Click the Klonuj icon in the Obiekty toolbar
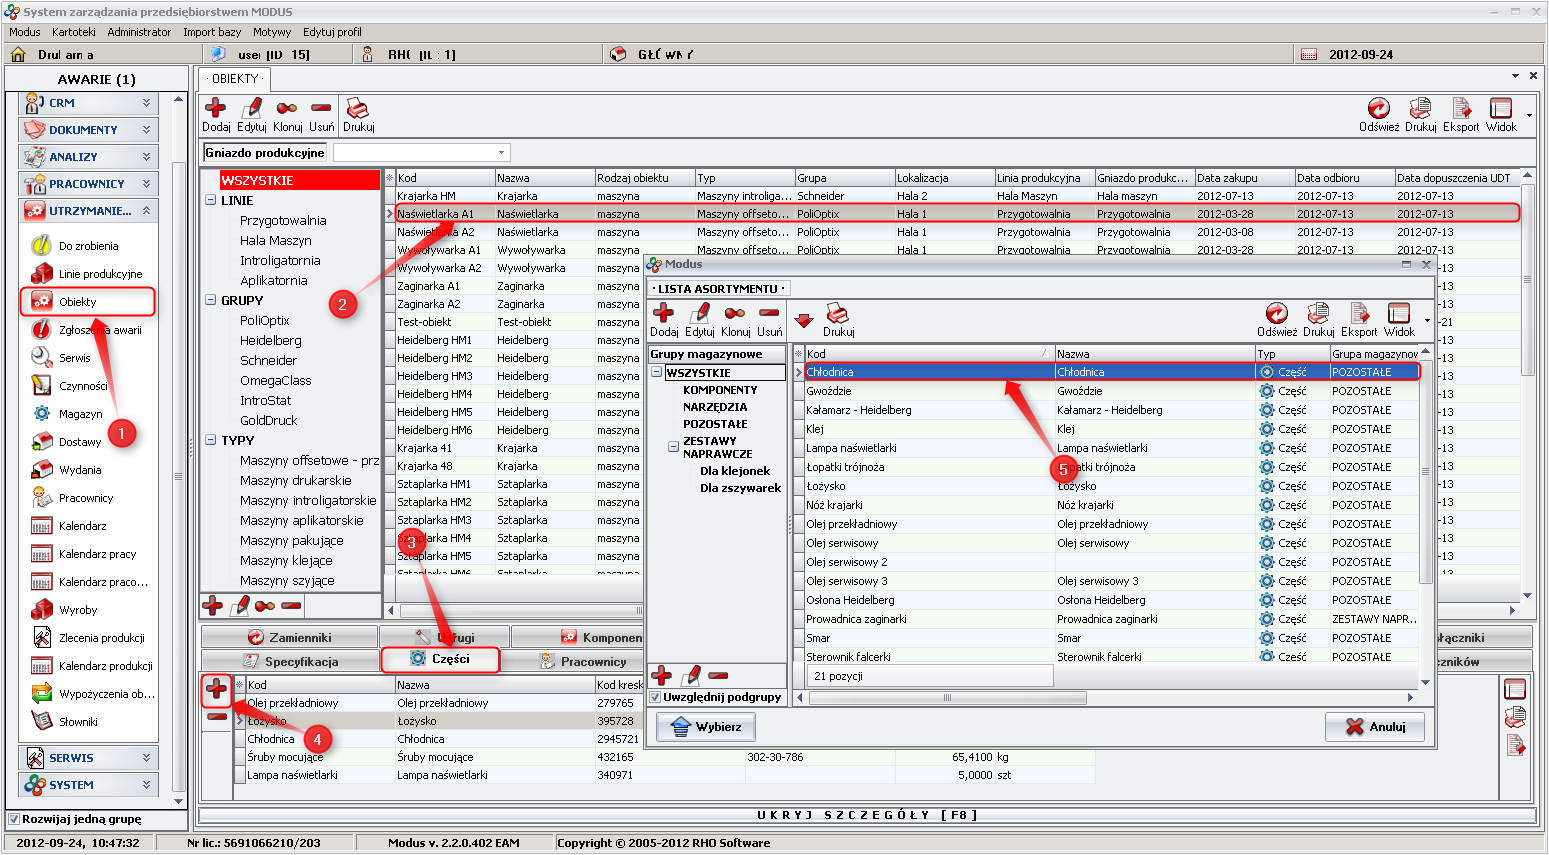Screen dimensions: 1549x855 point(287,108)
